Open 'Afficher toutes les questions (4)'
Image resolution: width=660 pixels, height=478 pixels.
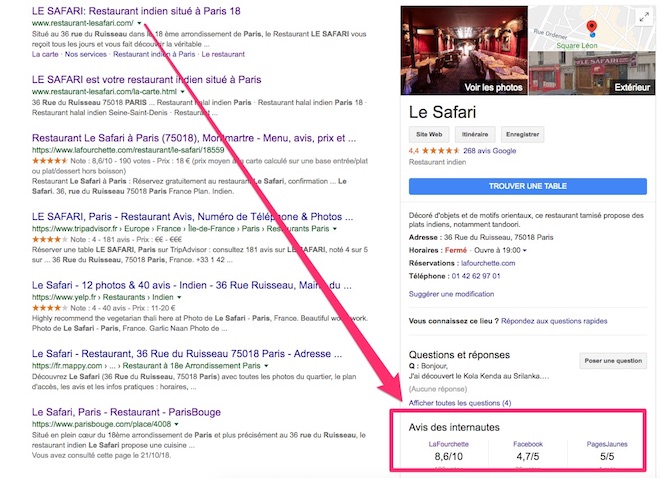click(x=460, y=403)
